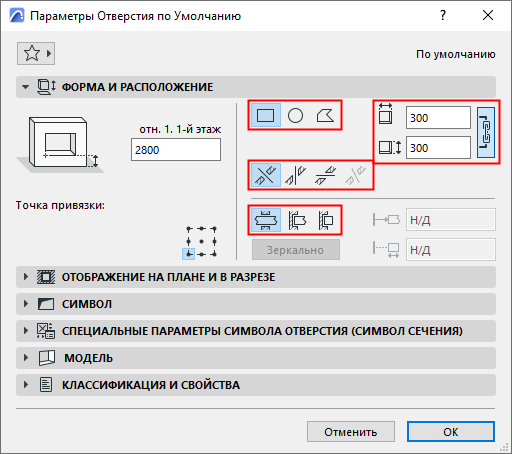
Task: Click the Классификация и свойства panel icon
Action: (x=46, y=385)
